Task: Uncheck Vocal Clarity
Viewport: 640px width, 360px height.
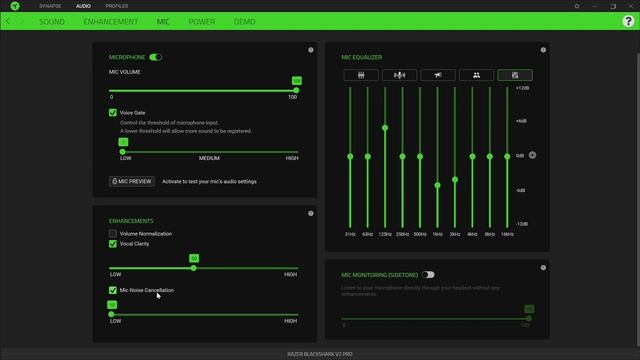Action: coord(113,244)
